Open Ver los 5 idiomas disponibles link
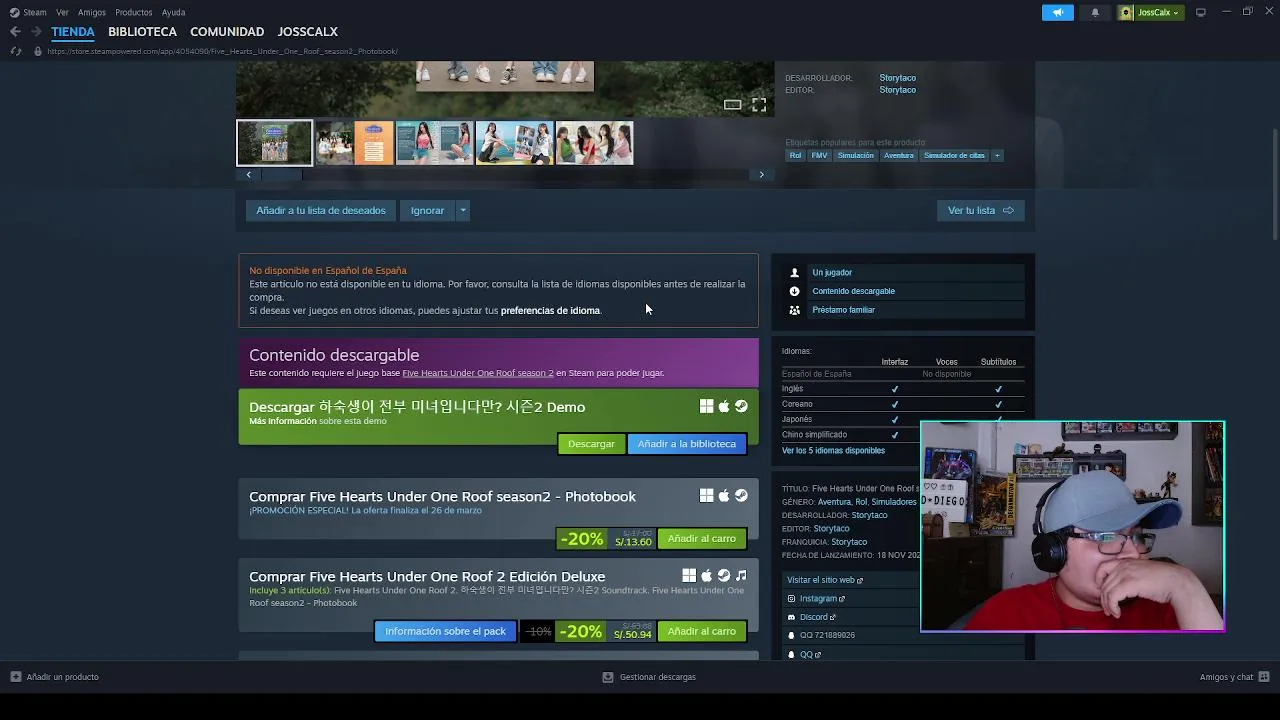The image size is (1280, 720). tap(833, 451)
